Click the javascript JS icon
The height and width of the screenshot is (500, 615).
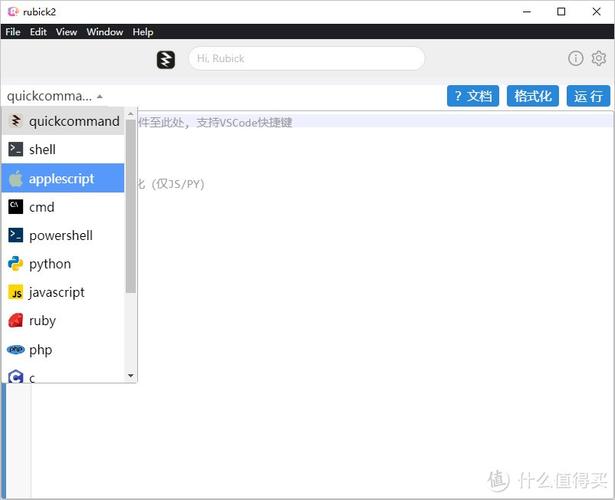tap(16, 292)
